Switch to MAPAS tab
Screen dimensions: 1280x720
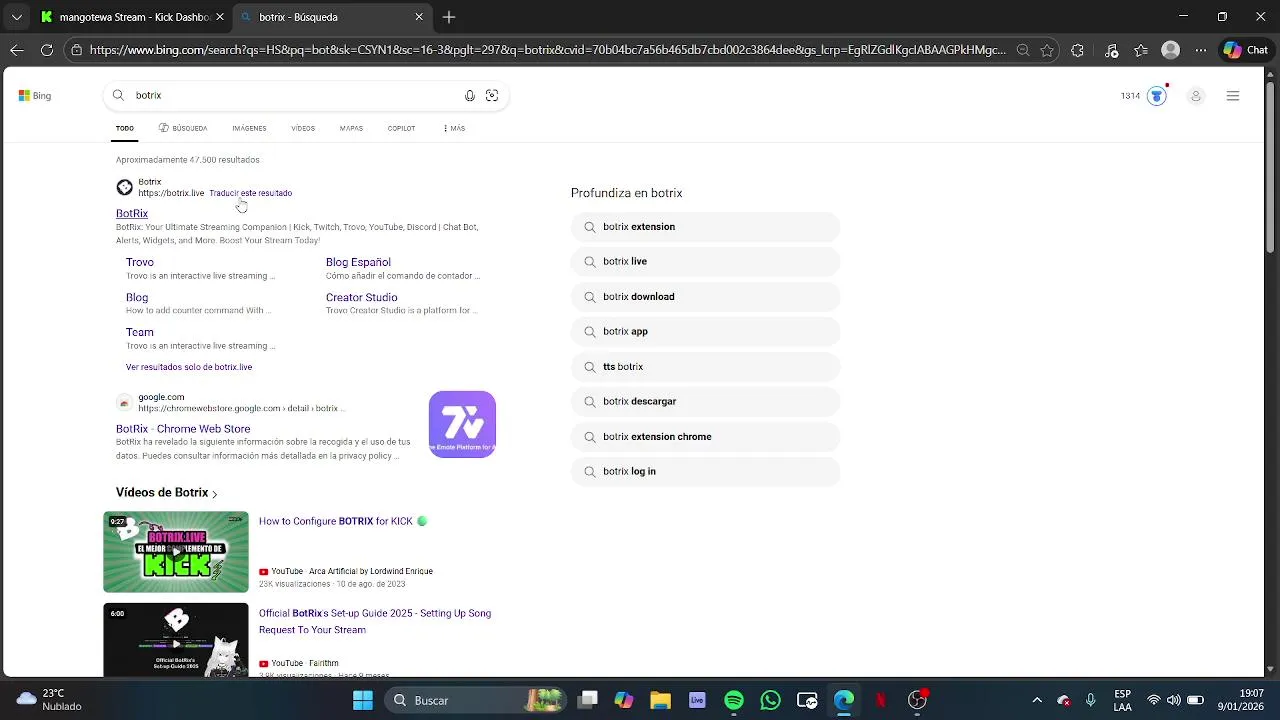pos(351,128)
